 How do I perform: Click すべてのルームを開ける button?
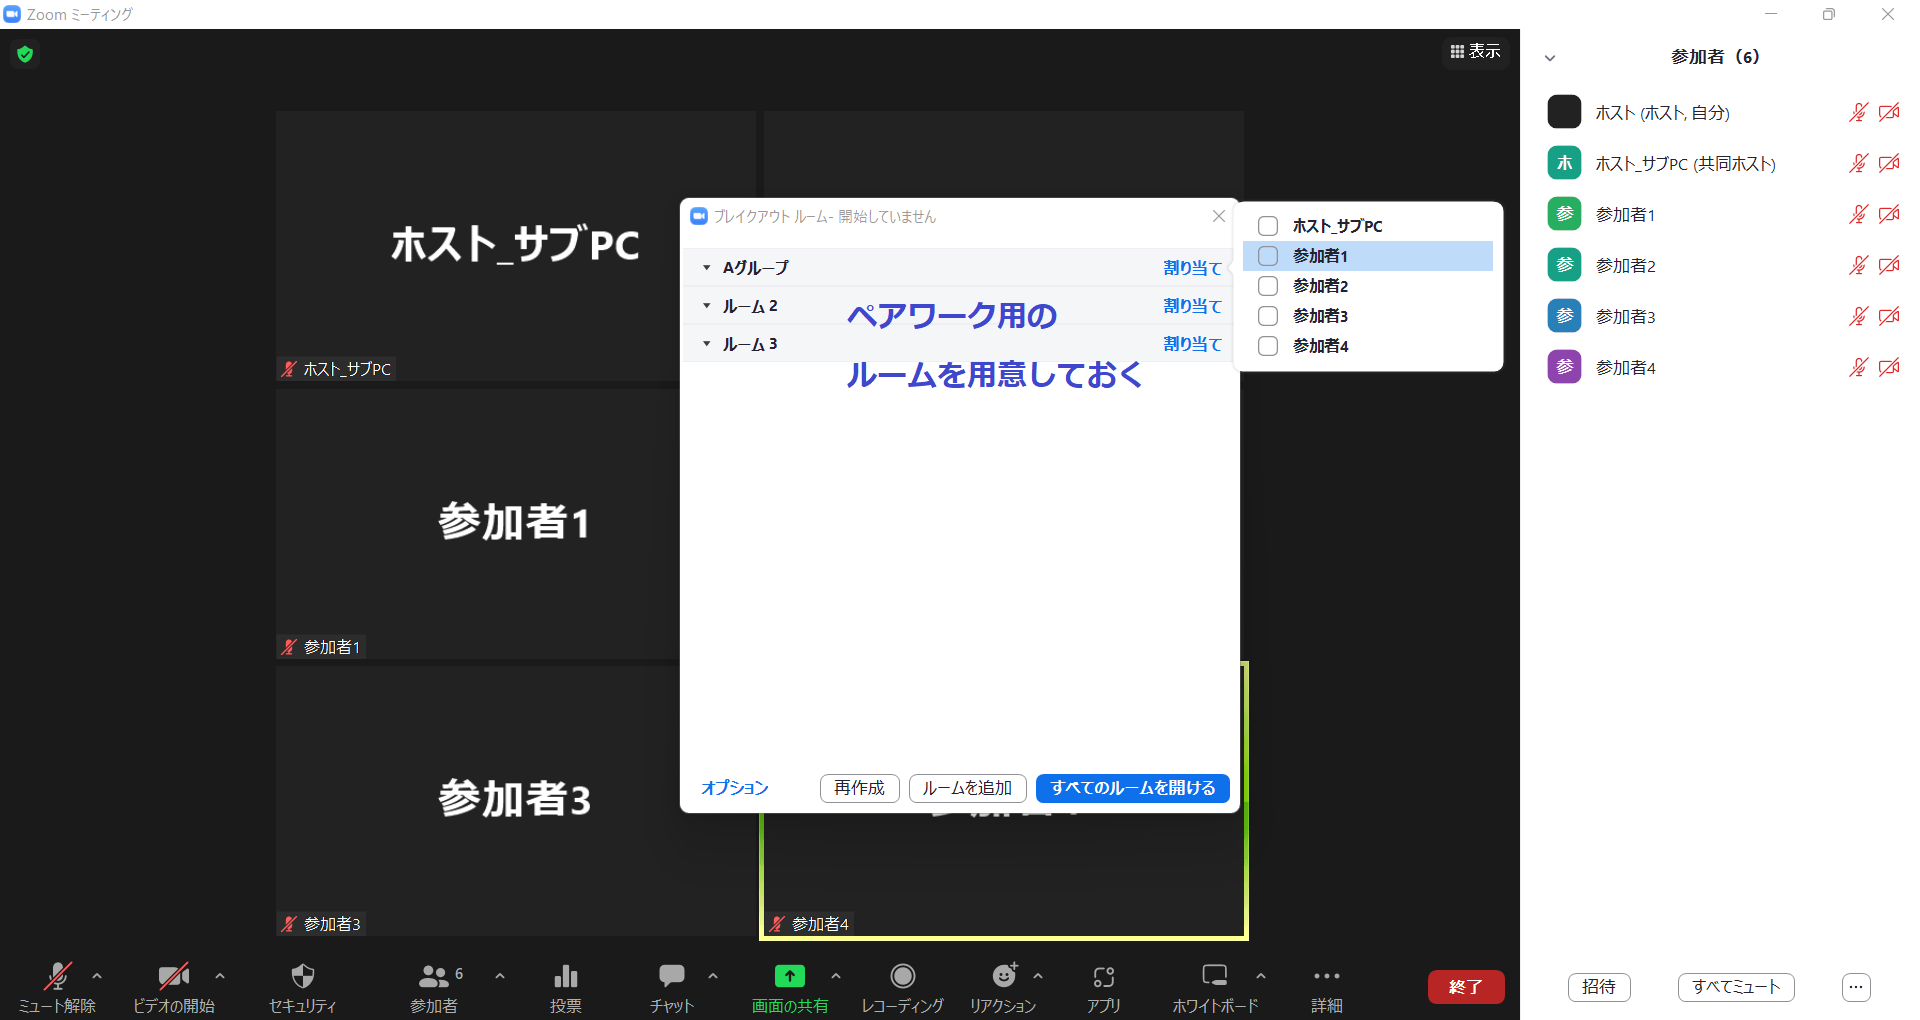(x=1132, y=788)
